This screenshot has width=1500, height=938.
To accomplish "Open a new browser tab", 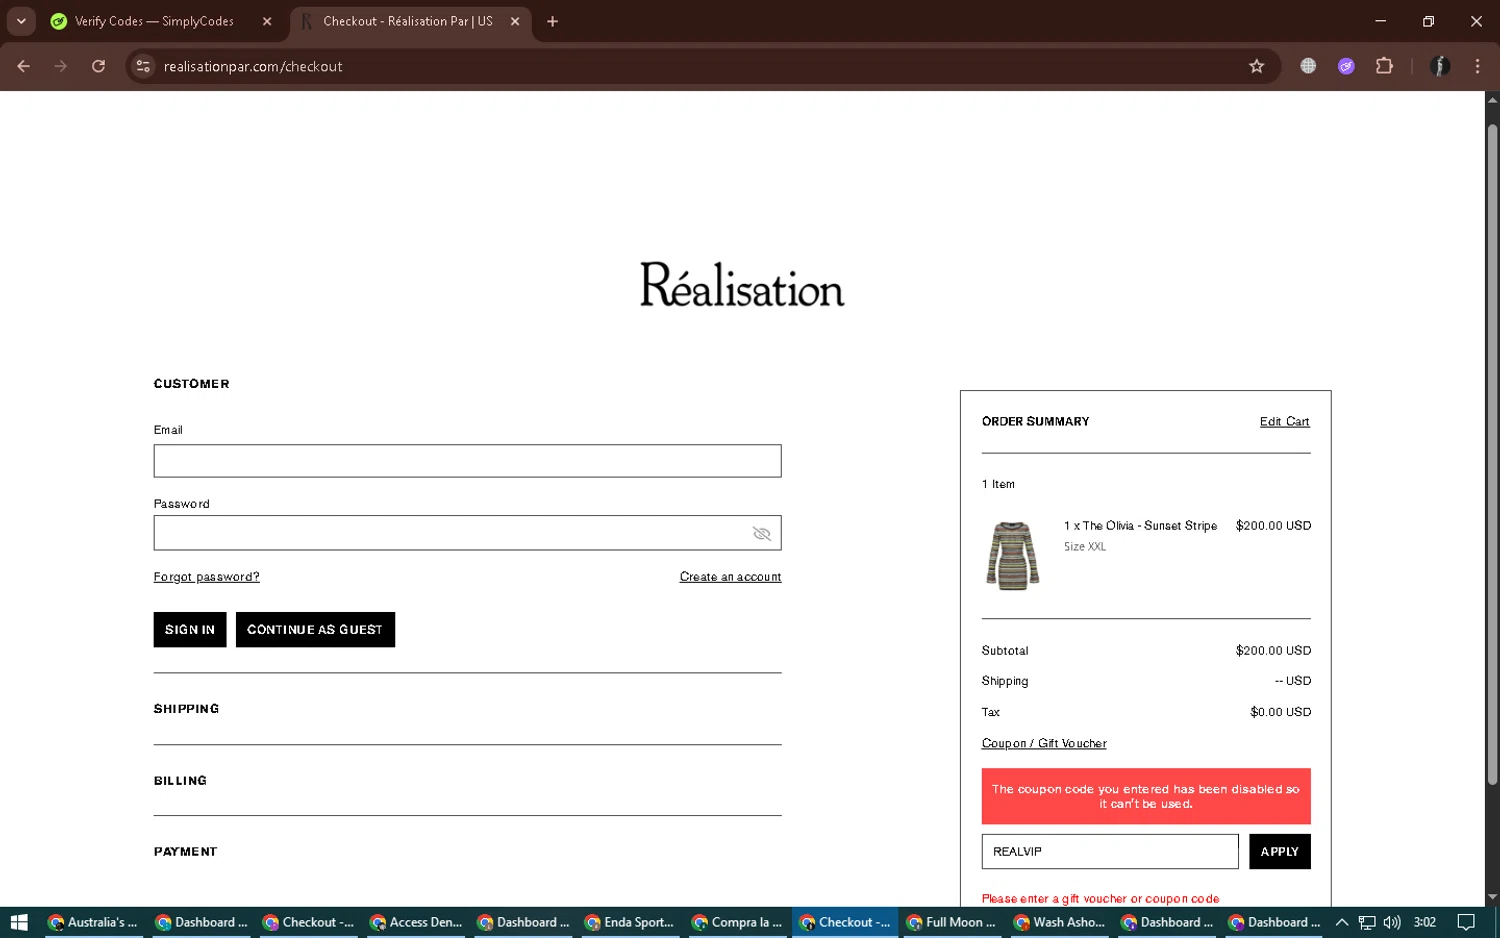I will (x=552, y=21).
